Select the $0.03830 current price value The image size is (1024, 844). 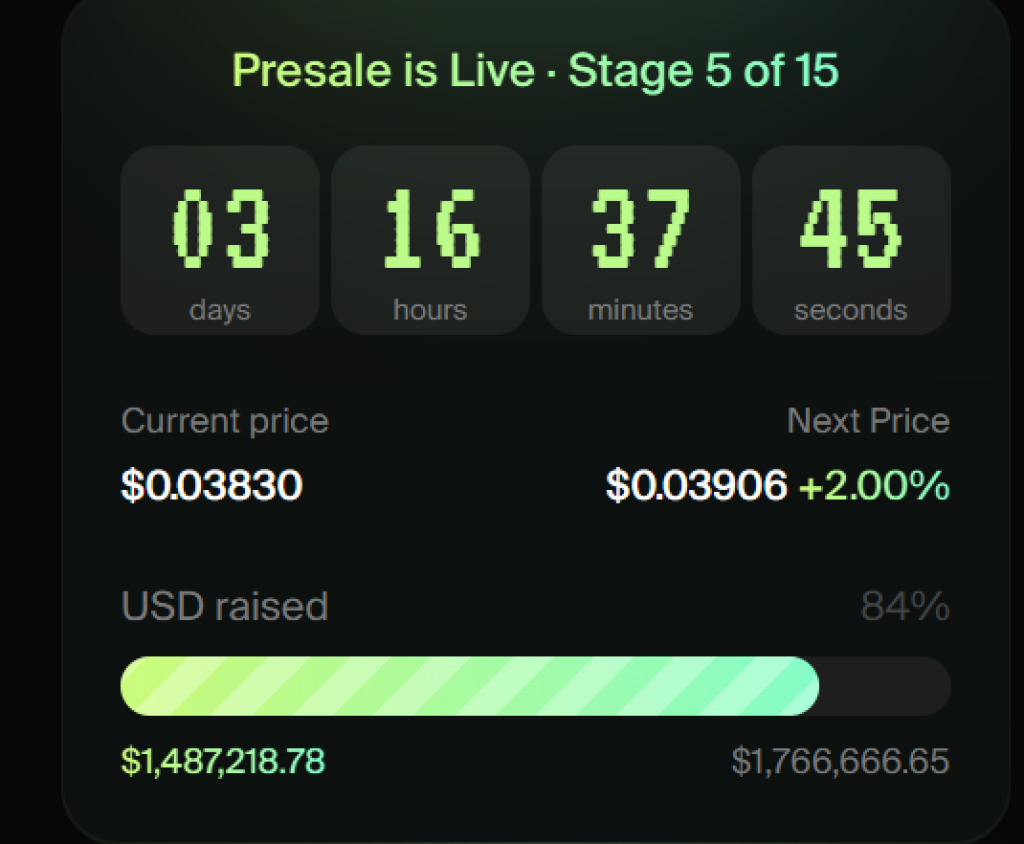point(212,486)
